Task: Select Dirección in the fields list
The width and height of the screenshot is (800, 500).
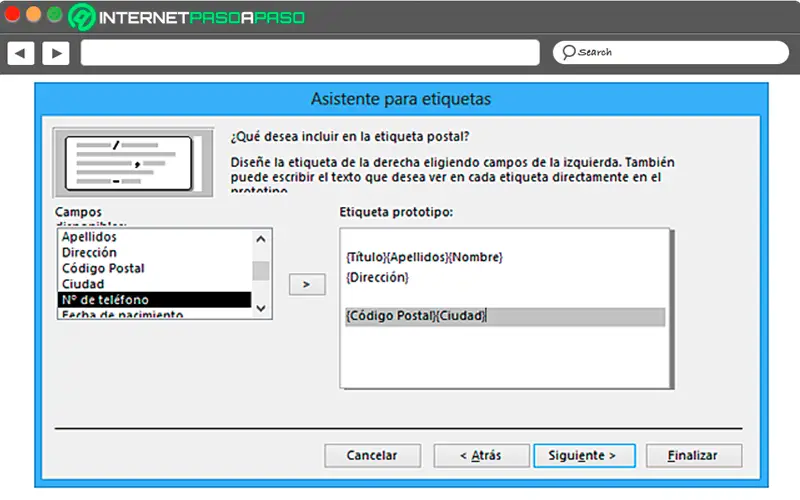Action: pyautogui.click(x=155, y=253)
